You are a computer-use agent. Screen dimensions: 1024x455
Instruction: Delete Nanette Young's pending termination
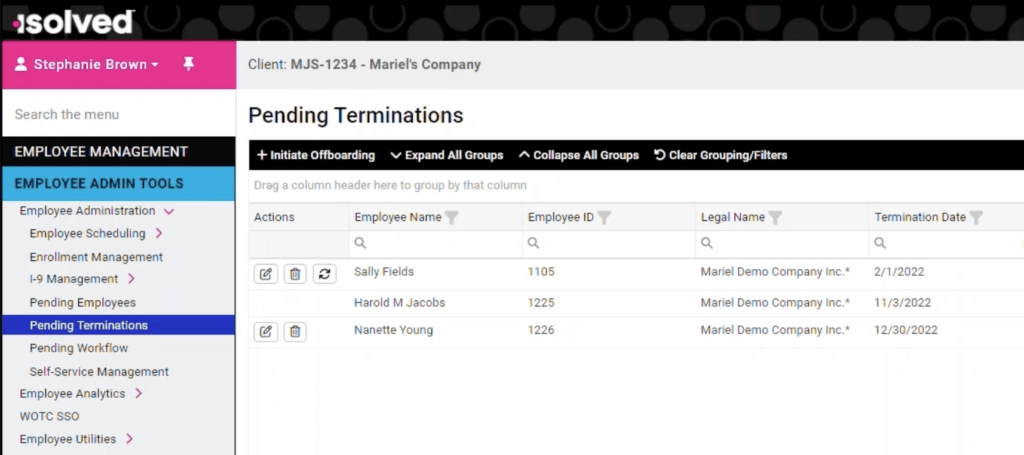pyautogui.click(x=295, y=332)
